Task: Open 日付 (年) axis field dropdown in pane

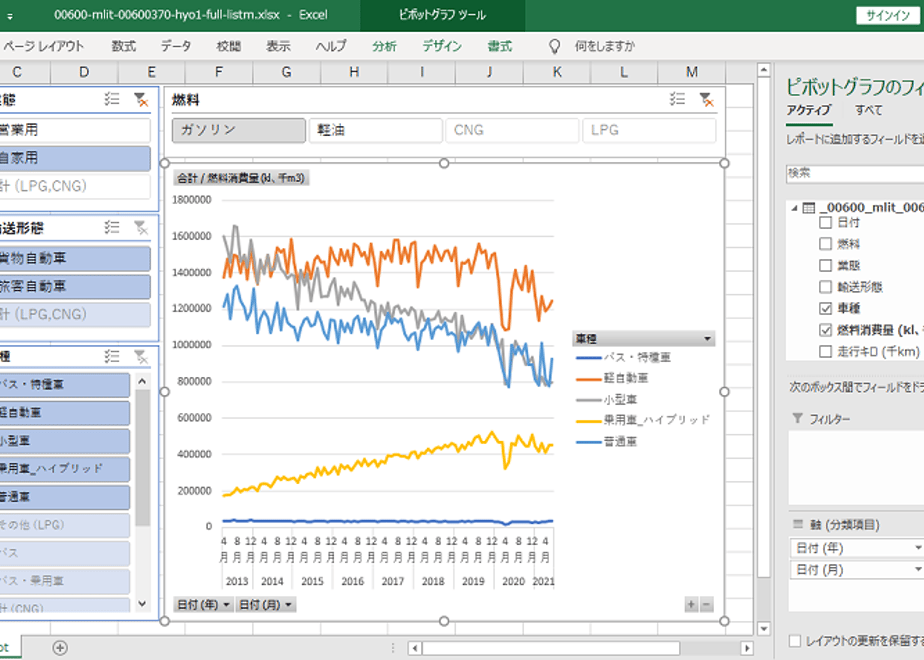Action: point(917,548)
